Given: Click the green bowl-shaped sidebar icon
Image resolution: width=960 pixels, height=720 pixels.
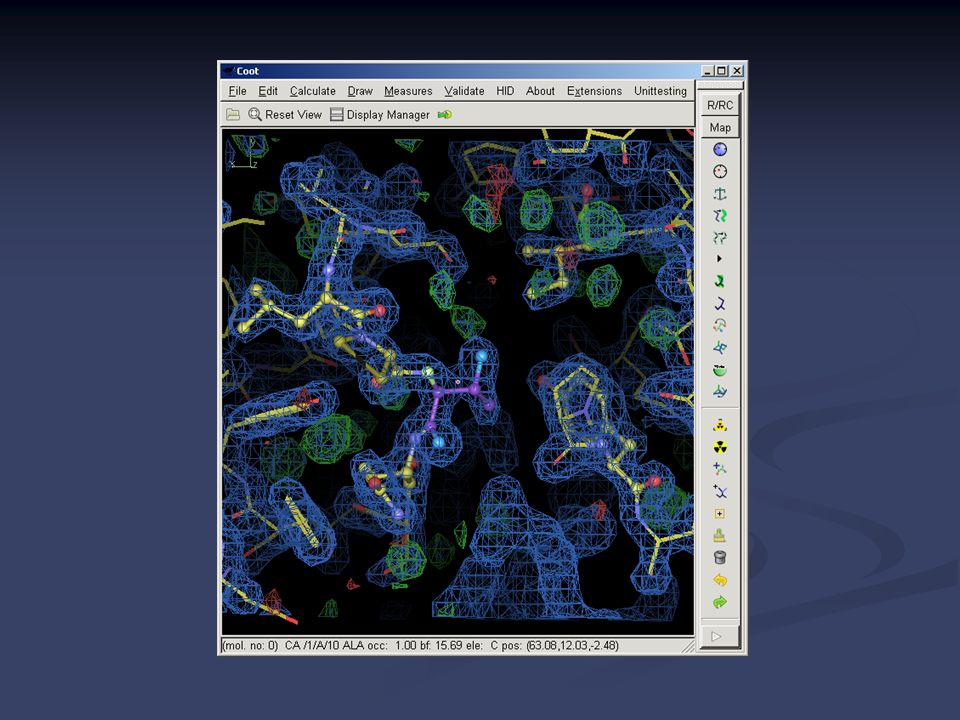Looking at the screenshot, I should tap(720, 370).
